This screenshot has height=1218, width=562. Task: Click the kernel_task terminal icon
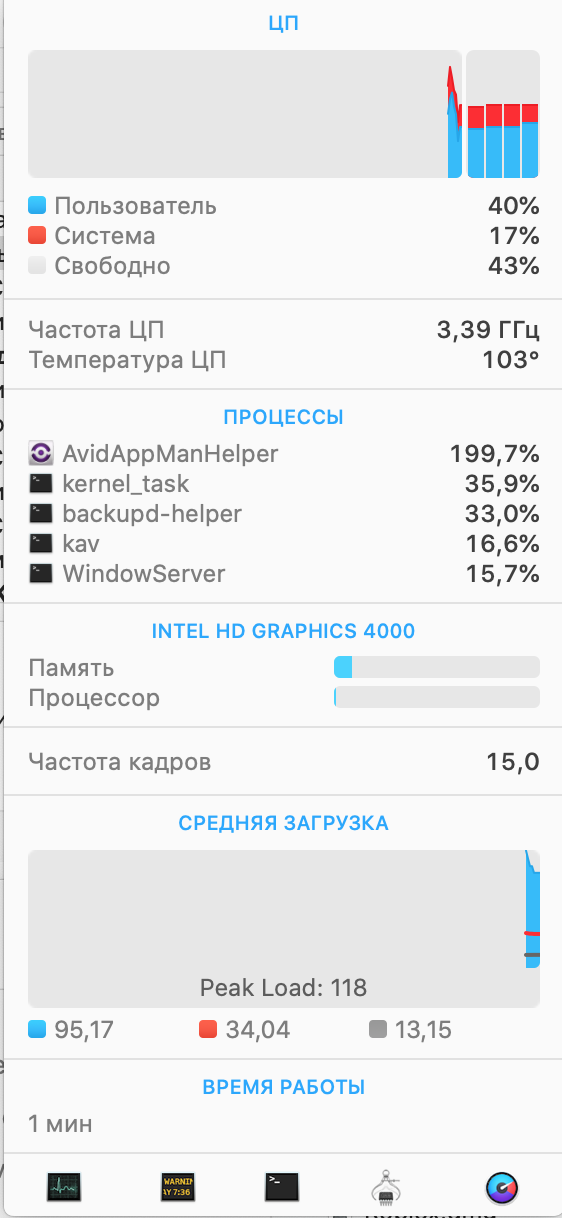point(40,484)
